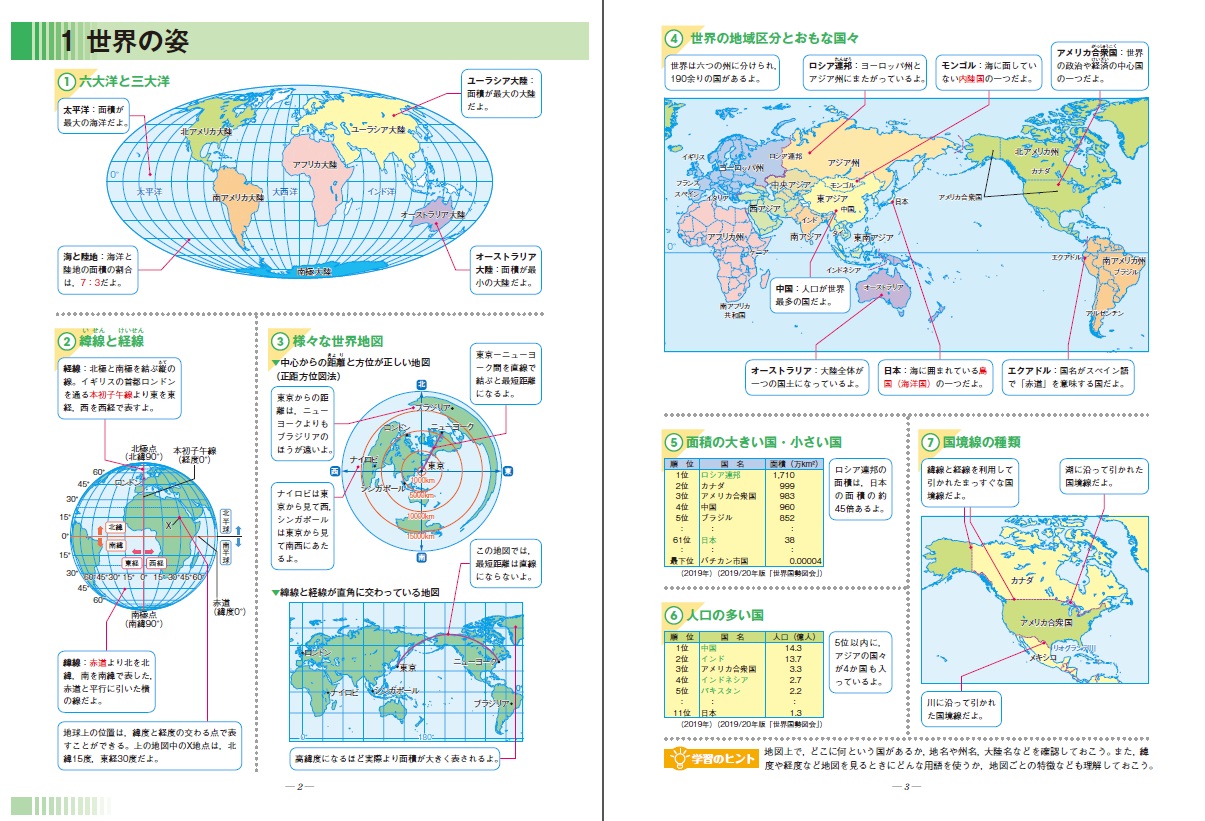Click the モンゴル callout box above regions map
Viewport: 1205px width, 821px height.
pyautogui.click(x=990, y=74)
